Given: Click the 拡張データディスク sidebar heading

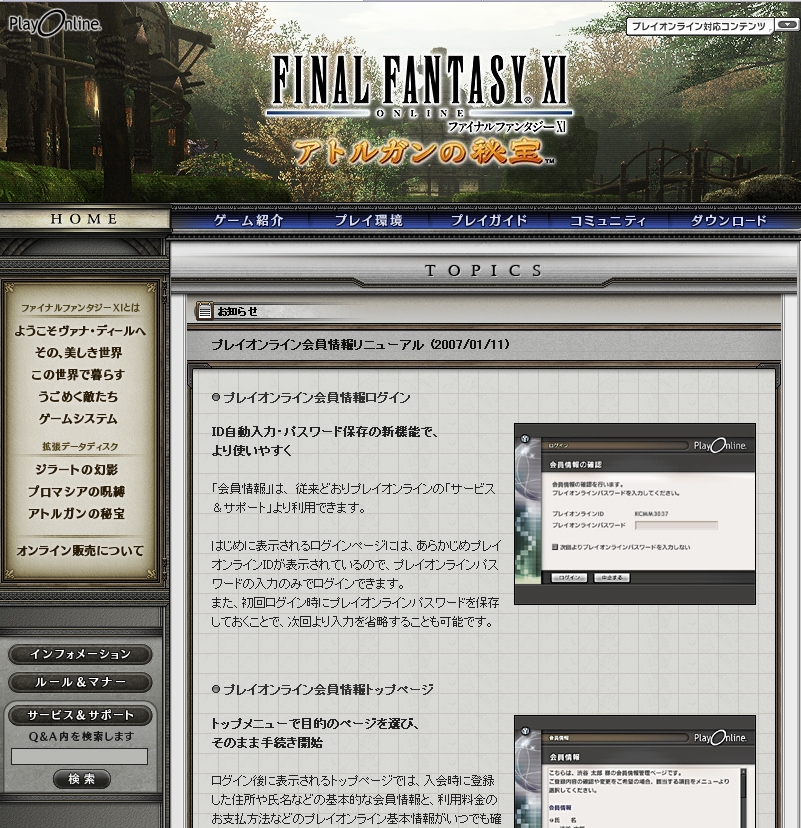Looking at the screenshot, I should coord(80,447).
